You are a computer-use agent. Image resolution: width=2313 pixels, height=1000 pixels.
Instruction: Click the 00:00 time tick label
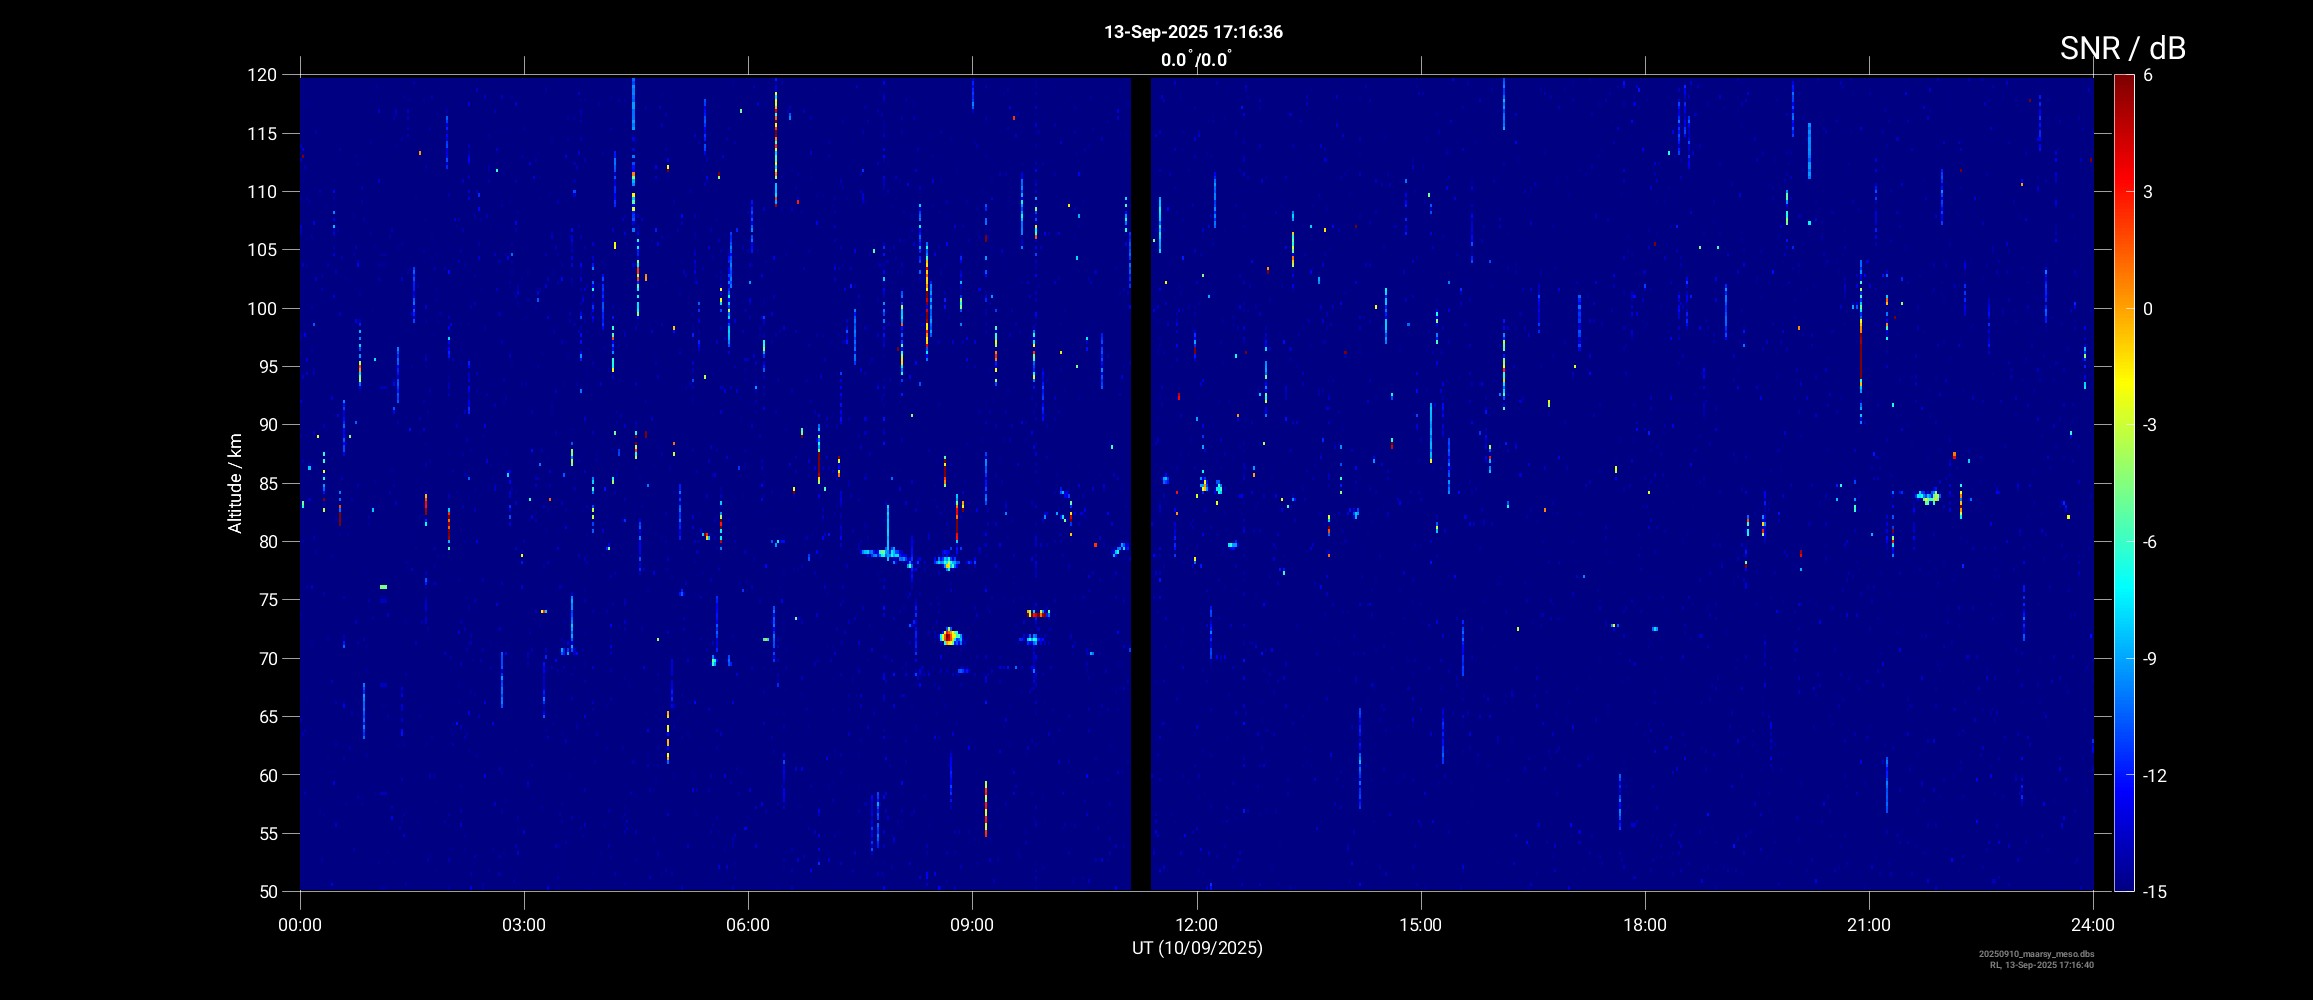(x=300, y=925)
